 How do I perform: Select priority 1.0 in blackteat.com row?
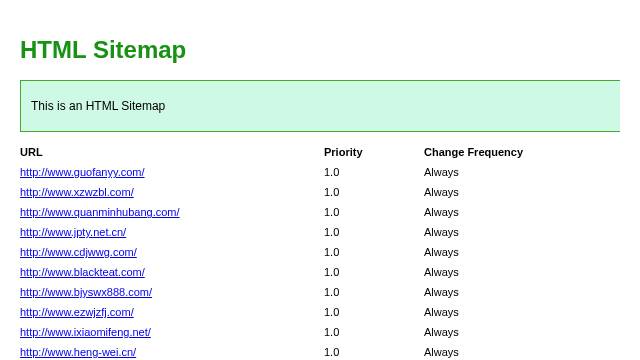pyautogui.click(x=331, y=272)
